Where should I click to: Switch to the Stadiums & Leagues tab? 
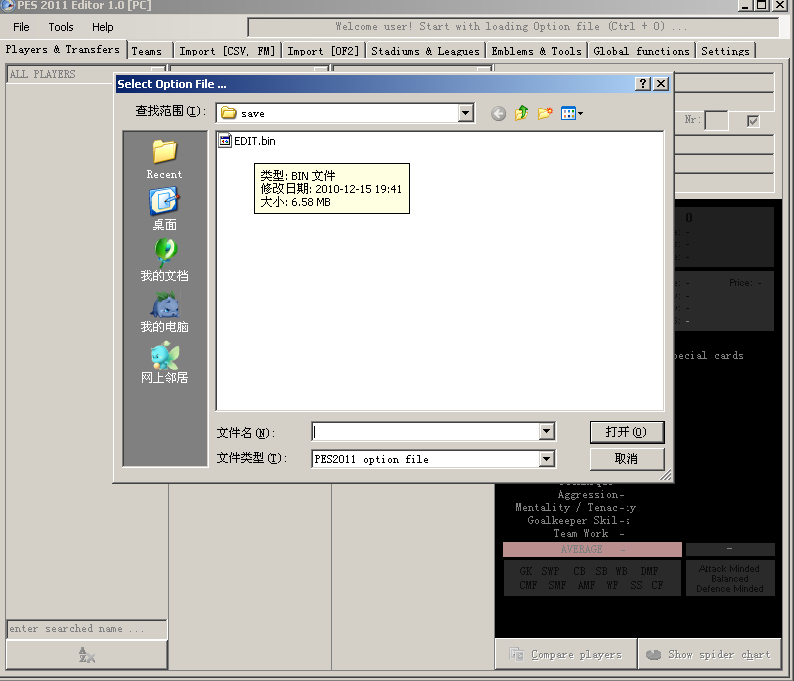425,51
